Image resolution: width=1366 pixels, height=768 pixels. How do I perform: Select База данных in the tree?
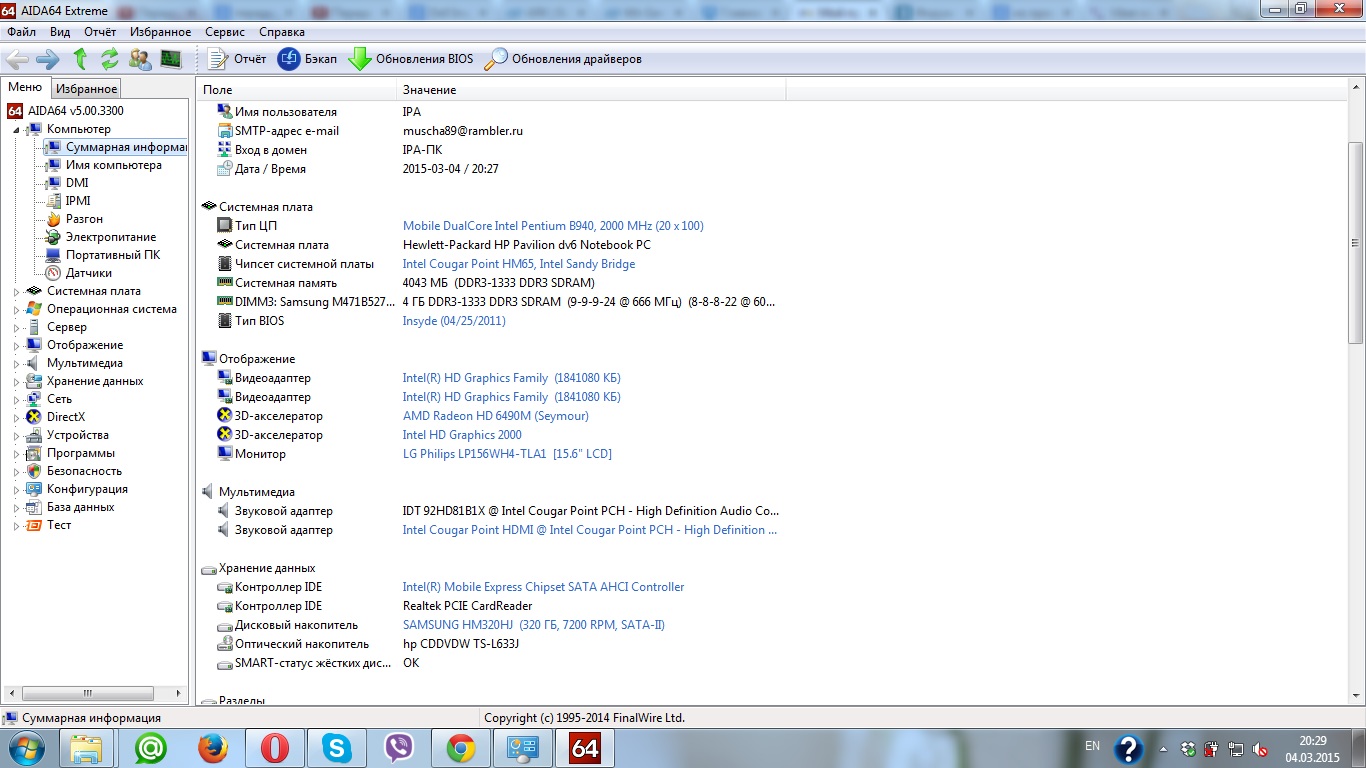(x=80, y=507)
